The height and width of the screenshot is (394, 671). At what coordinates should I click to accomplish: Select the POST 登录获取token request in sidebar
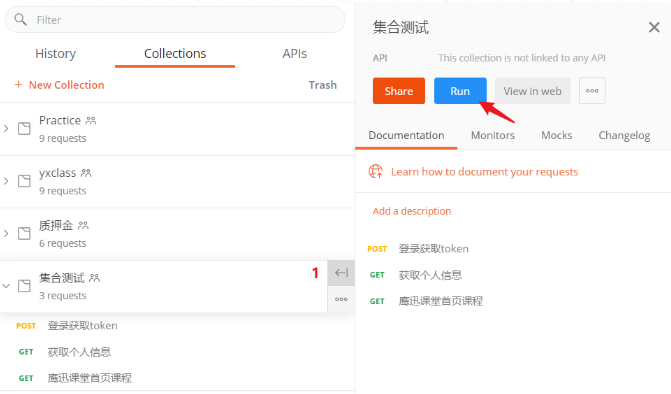(67, 326)
